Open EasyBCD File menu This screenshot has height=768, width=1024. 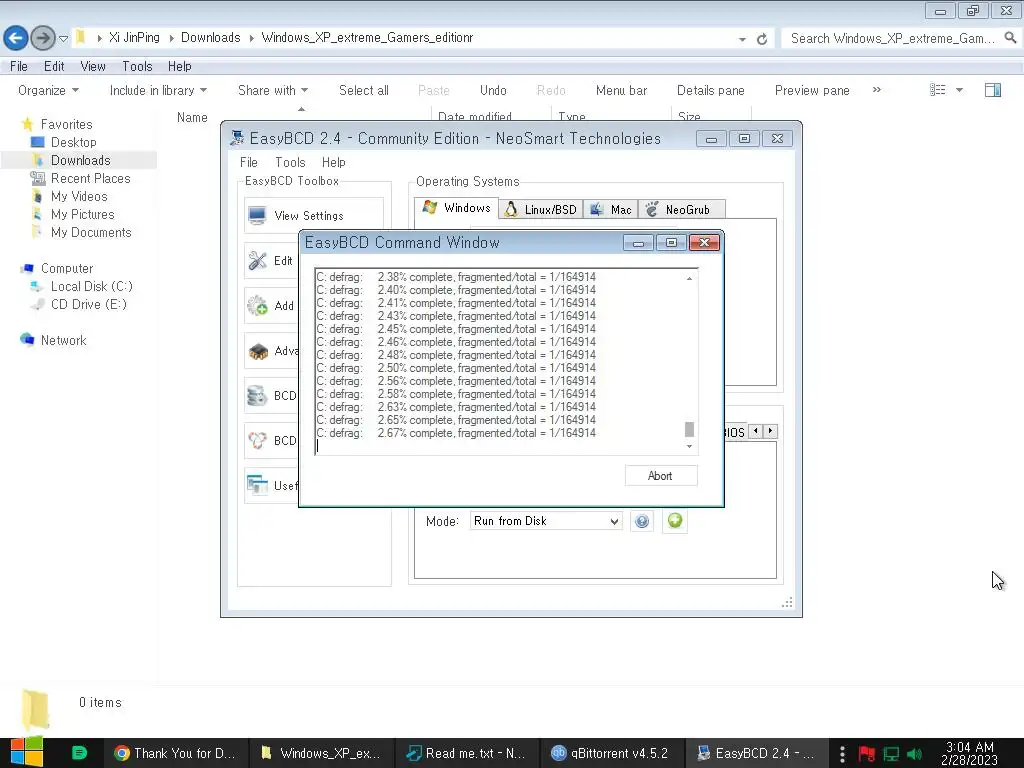[248, 163]
